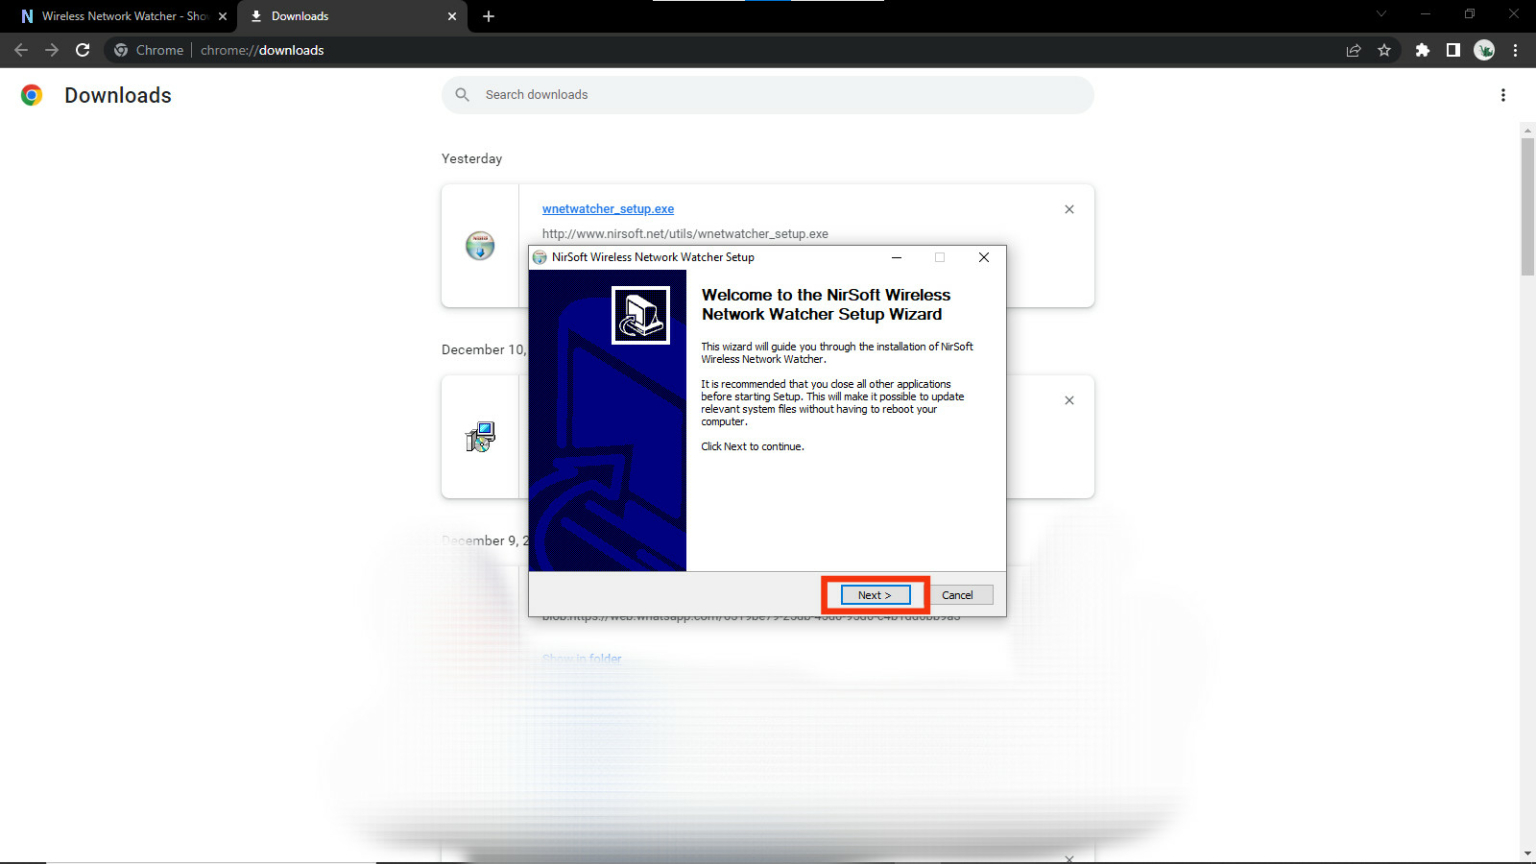Click the Downloads page scrollbar

1527,208
